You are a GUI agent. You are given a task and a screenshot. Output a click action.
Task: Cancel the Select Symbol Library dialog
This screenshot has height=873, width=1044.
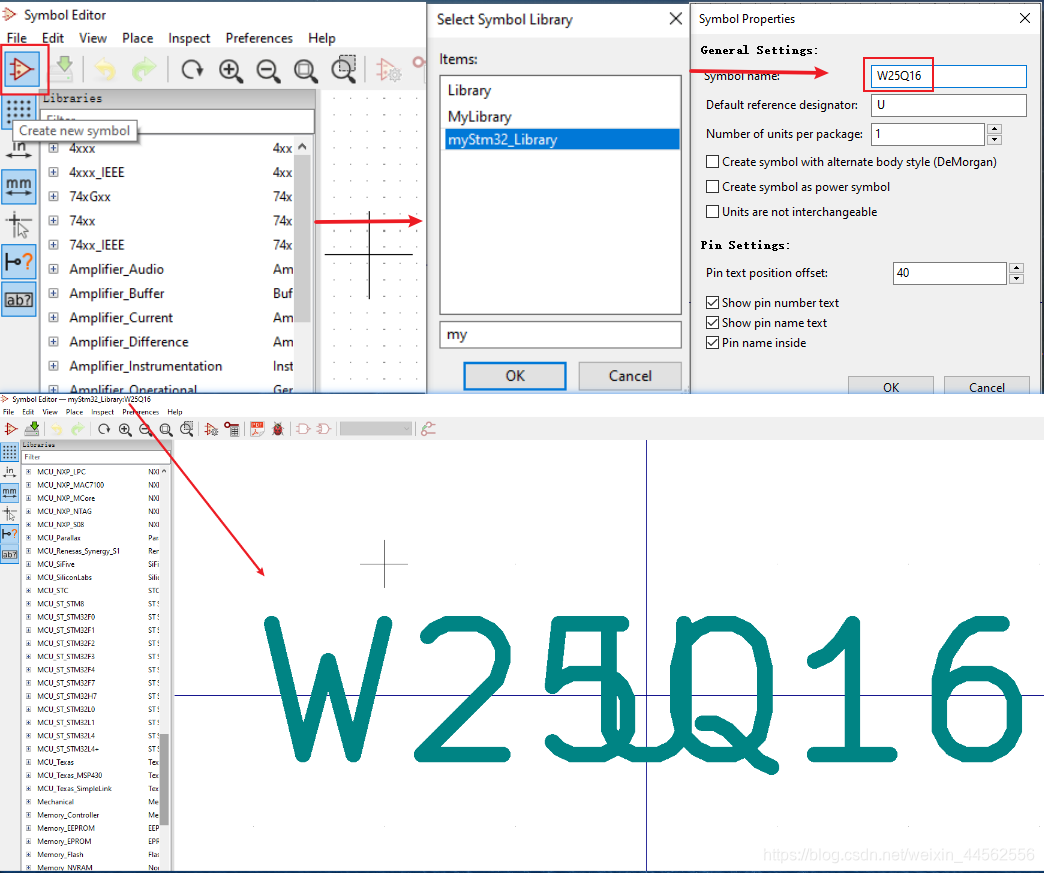[x=630, y=376]
